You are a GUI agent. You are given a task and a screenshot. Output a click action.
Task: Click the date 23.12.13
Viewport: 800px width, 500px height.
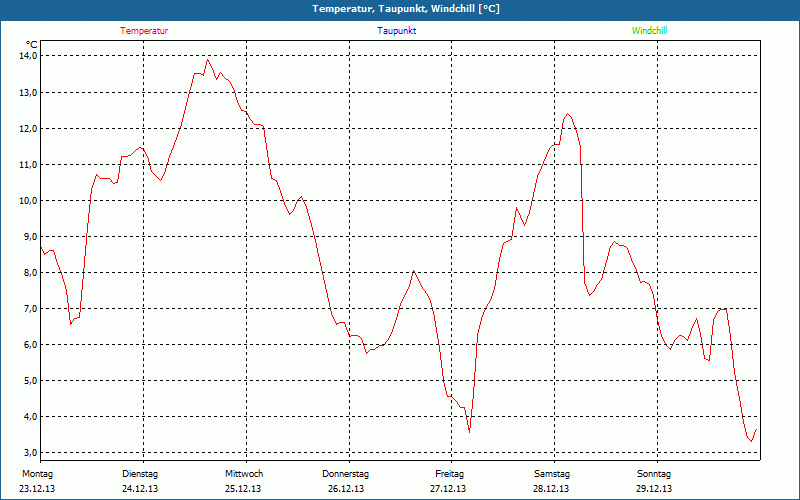[x=37, y=489]
